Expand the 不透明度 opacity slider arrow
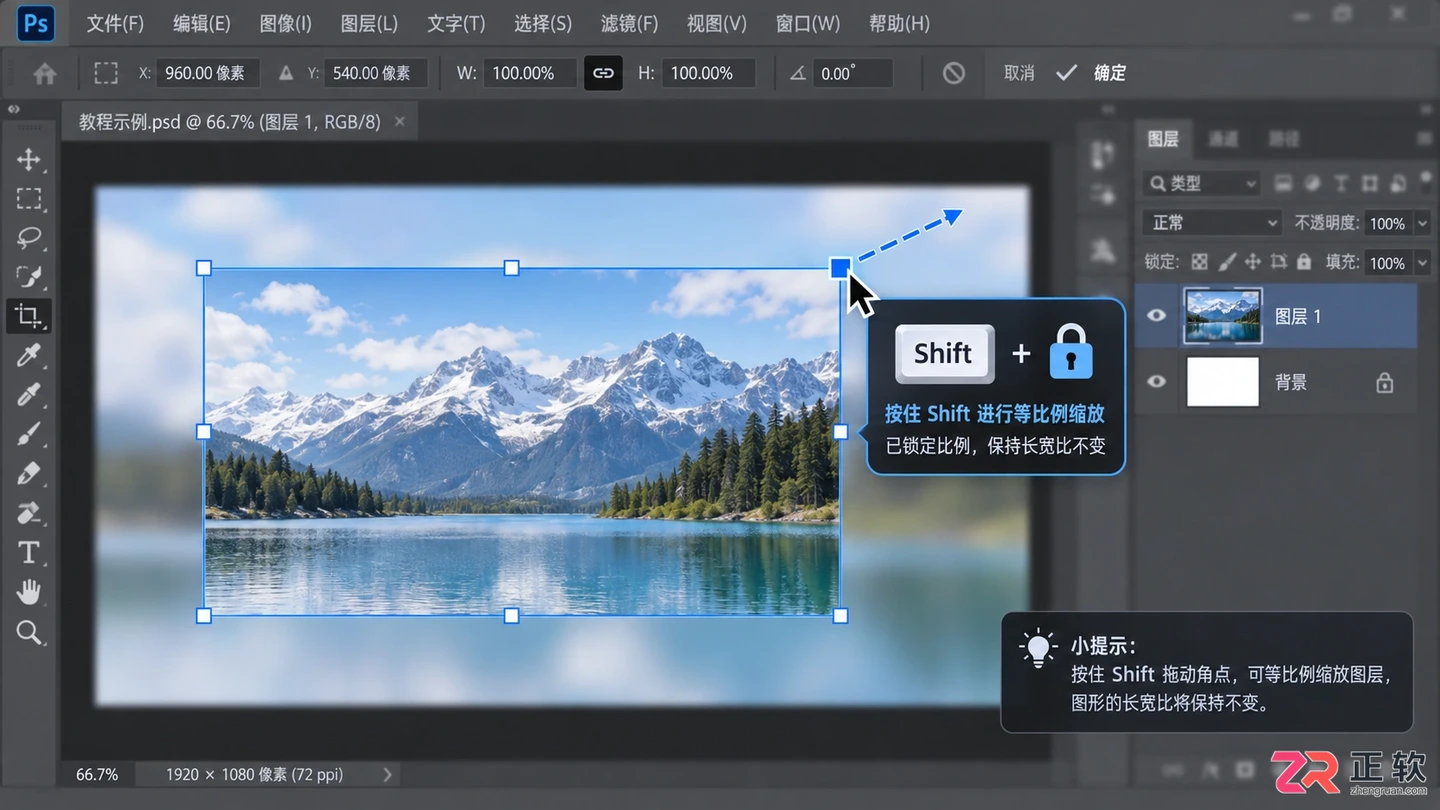Viewport: 1440px width, 810px height. pyautogui.click(x=1423, y=224)
